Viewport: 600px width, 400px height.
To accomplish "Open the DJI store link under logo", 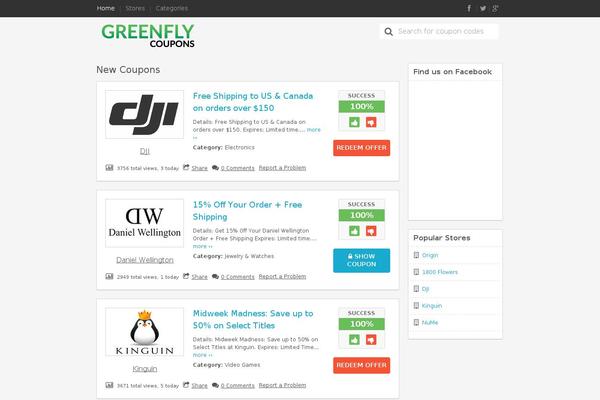I will pyautogui.click(x=145, y=151).
